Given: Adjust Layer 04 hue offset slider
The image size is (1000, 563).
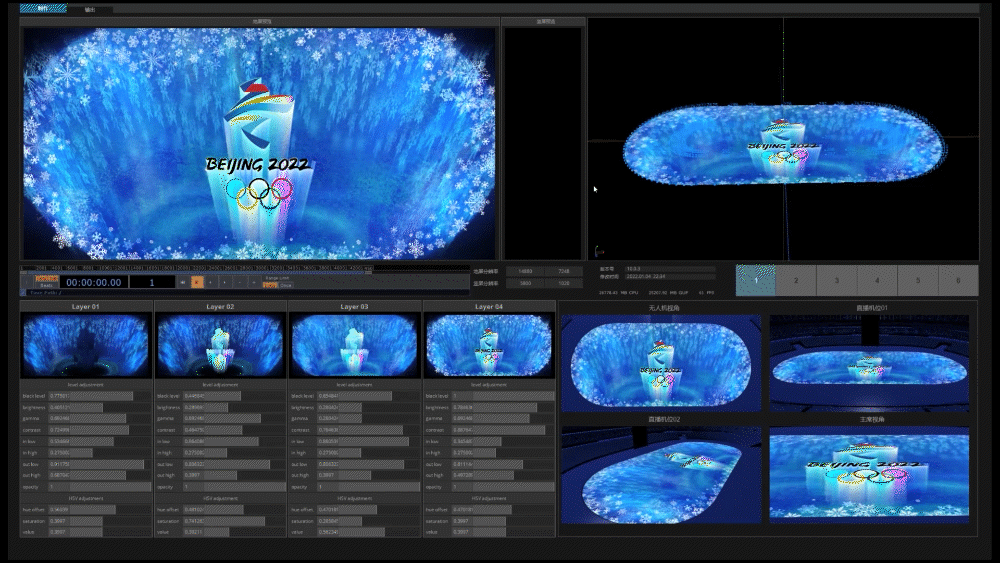Looking at the screenshot, I should click(x=503, y=509).
